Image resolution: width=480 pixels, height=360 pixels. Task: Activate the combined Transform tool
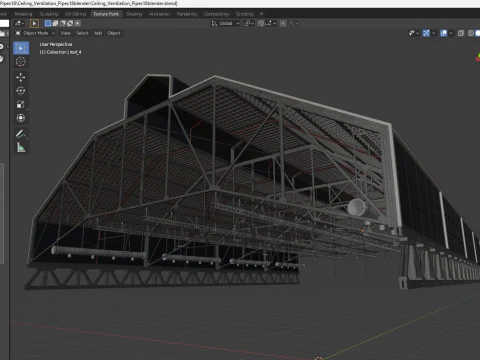click(21, 118)
